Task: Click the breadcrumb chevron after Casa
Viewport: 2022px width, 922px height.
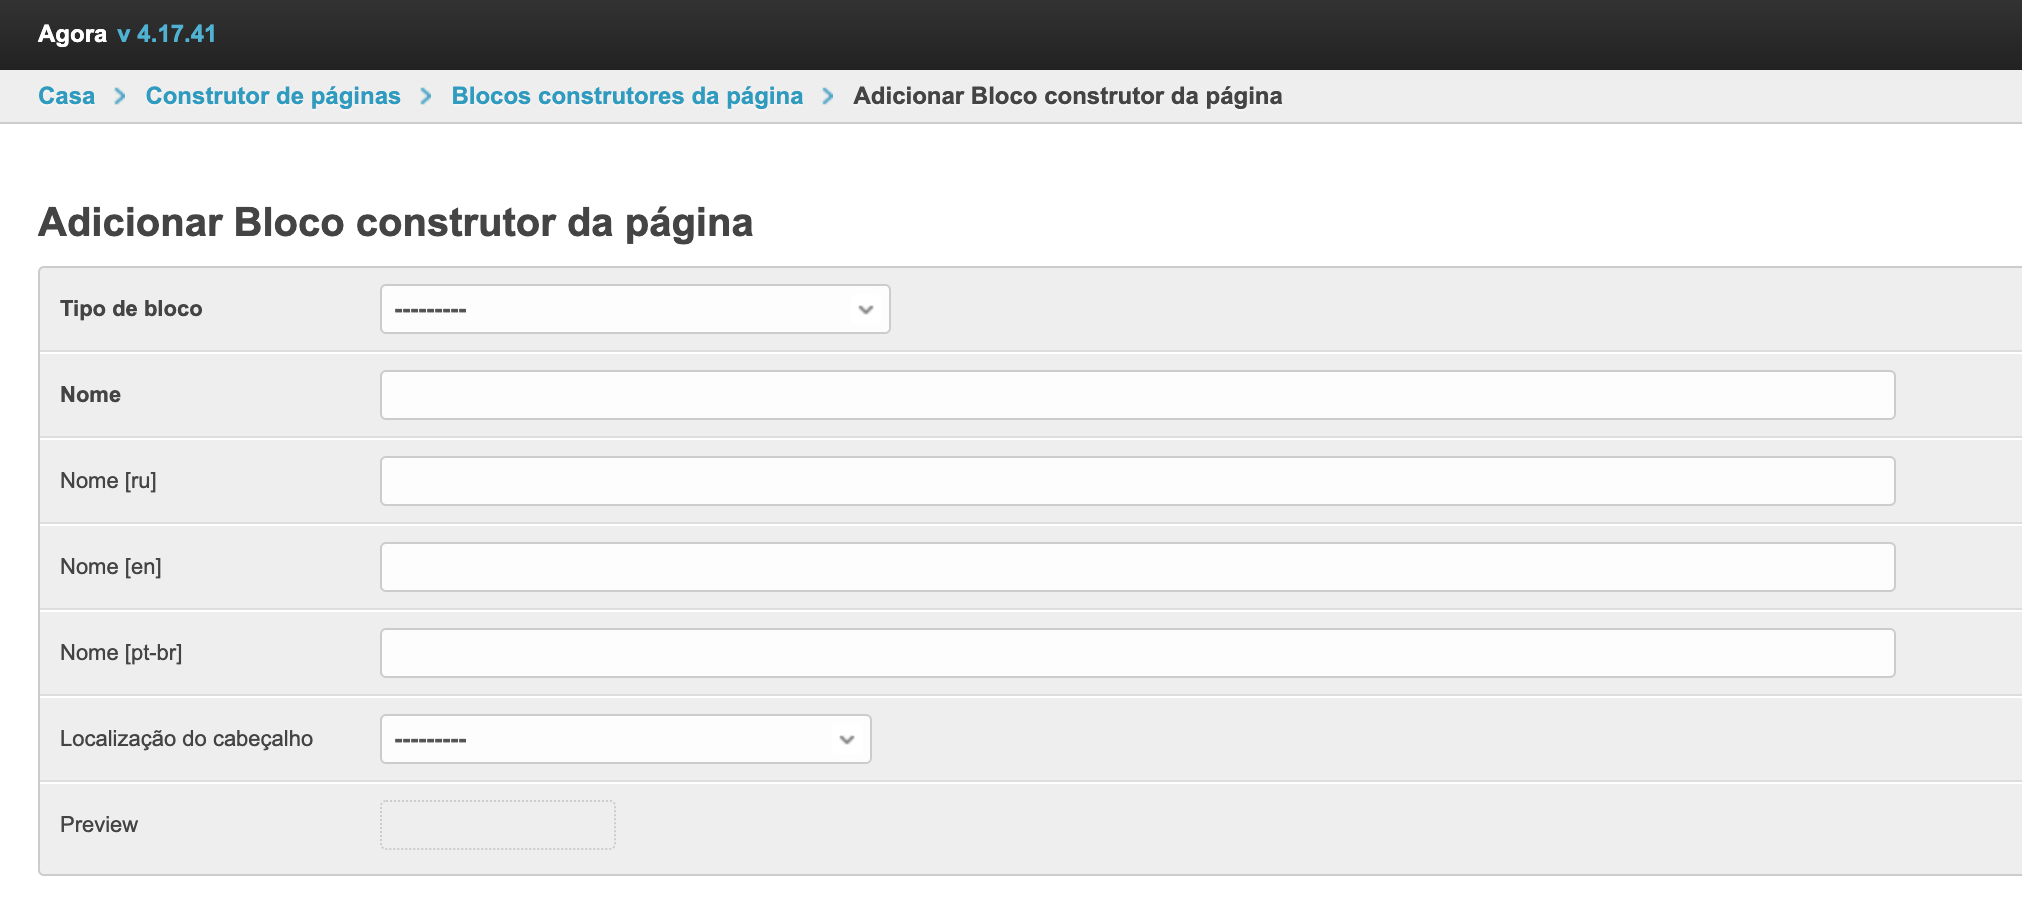Action: (120, 96)
